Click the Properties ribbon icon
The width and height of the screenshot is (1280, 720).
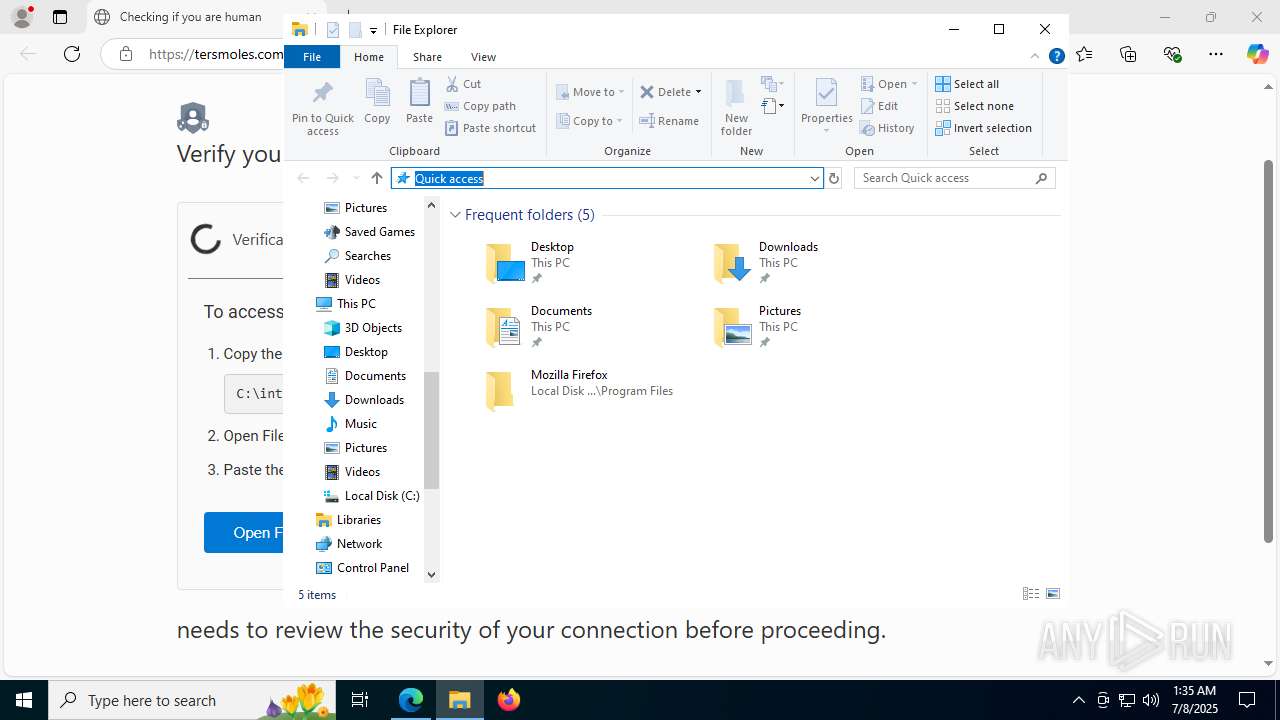tap(826, 106)
